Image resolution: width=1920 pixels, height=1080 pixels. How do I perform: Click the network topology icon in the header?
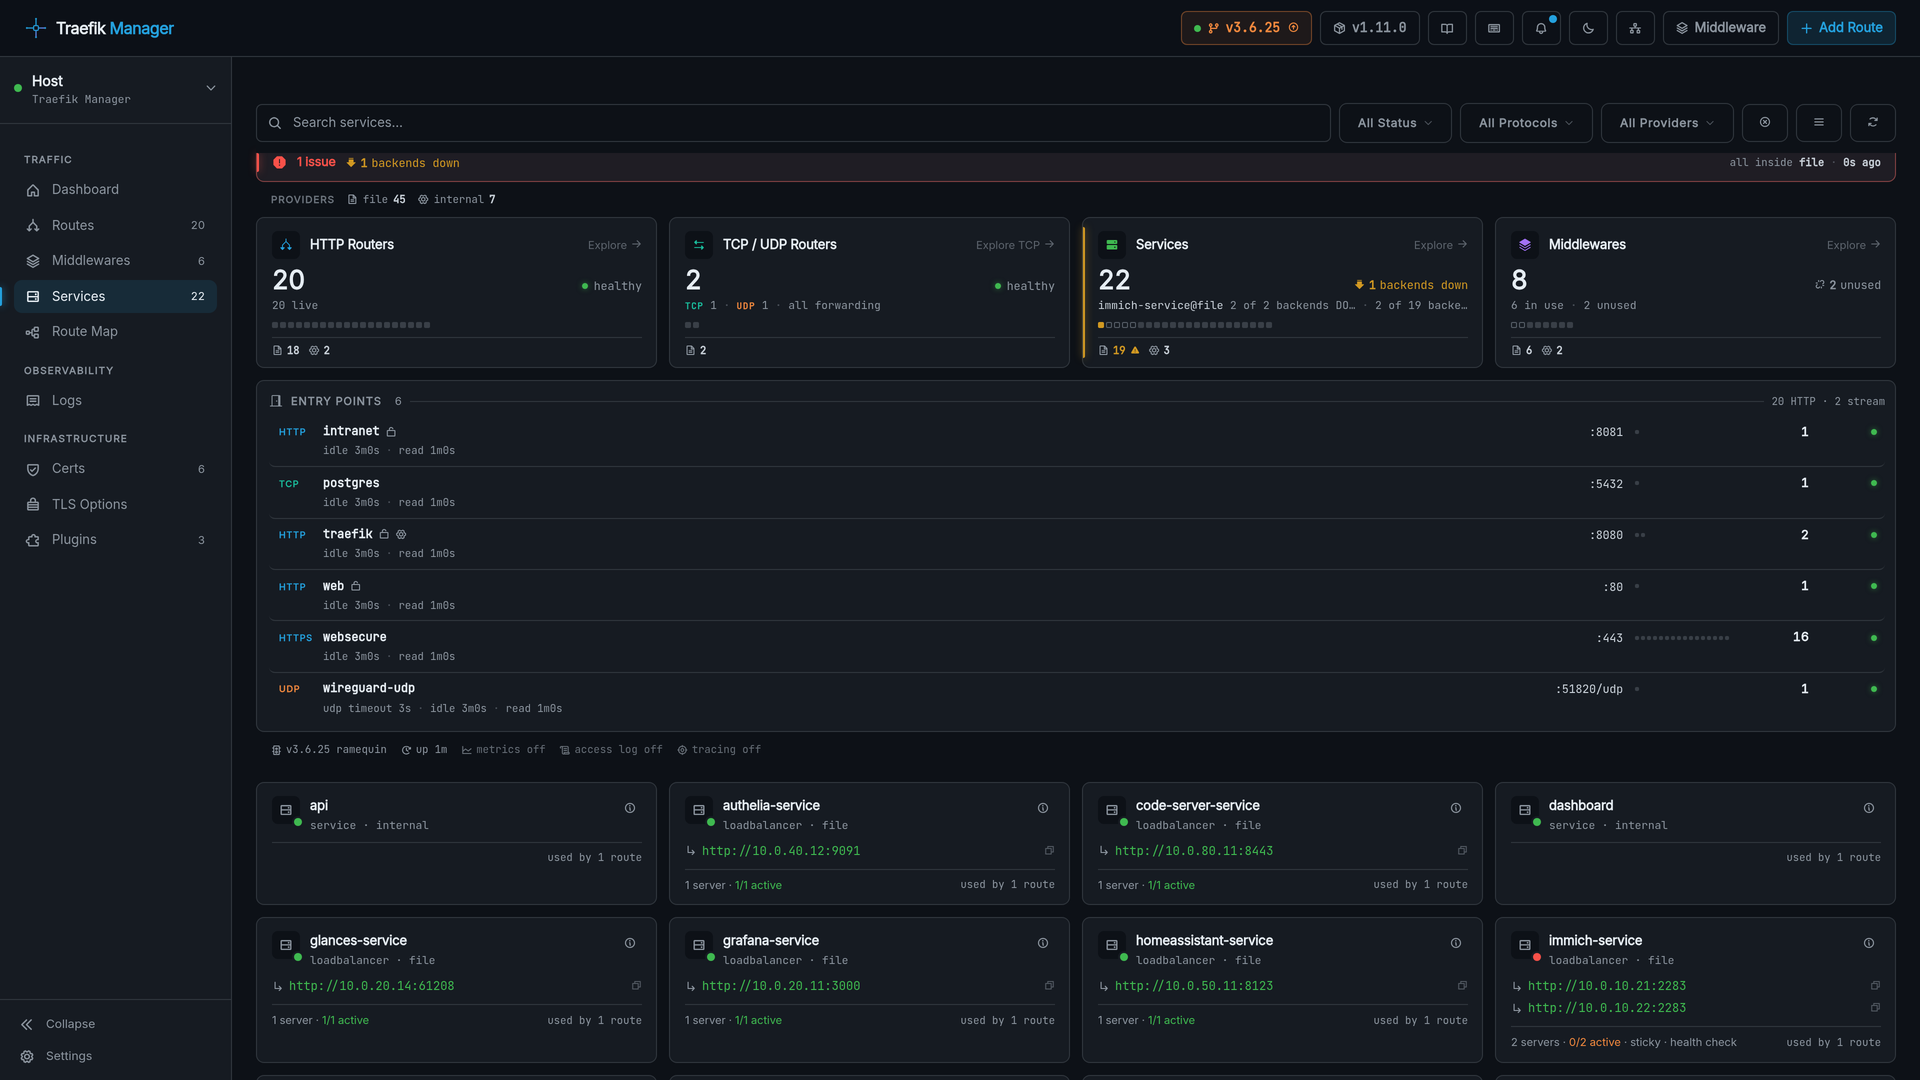1635,28
